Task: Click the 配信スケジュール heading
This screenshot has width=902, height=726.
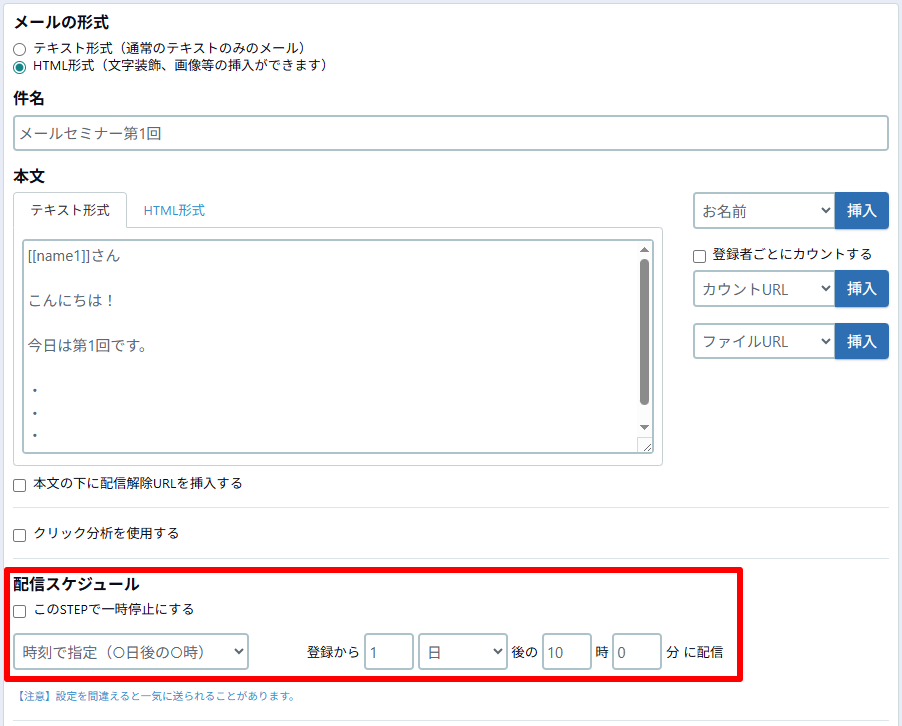Action: pyautogui.click(x=76, y=584)
